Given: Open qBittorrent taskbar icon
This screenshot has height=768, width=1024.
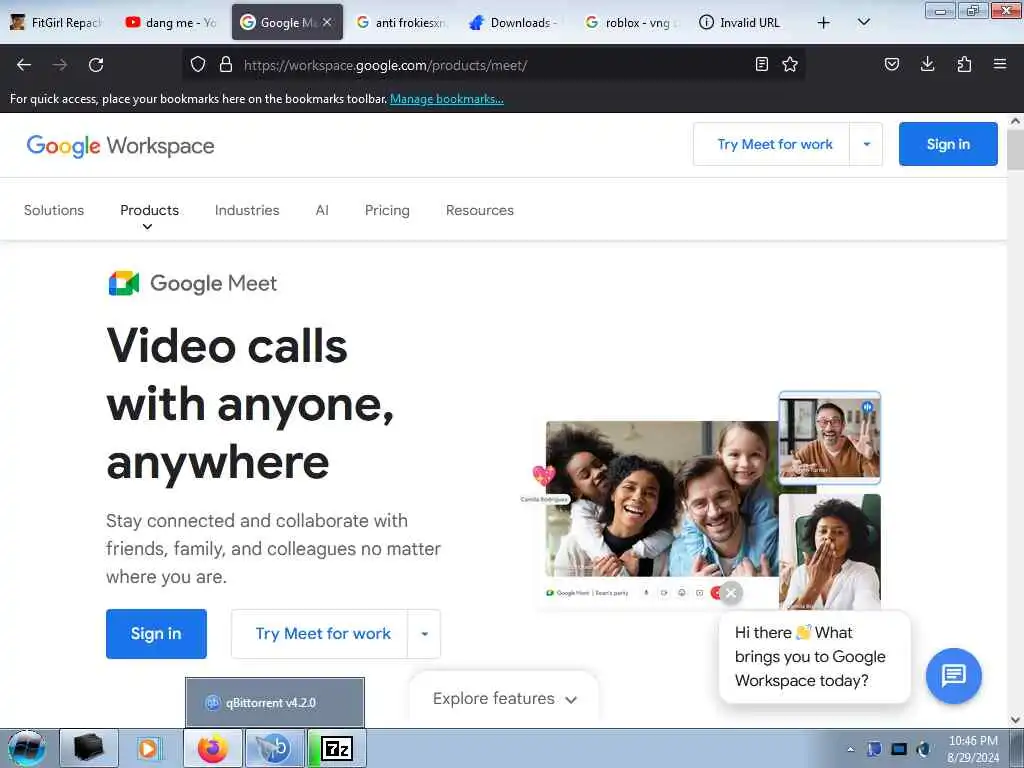Looking at the screenshot, I should click(x=274, y=748).
